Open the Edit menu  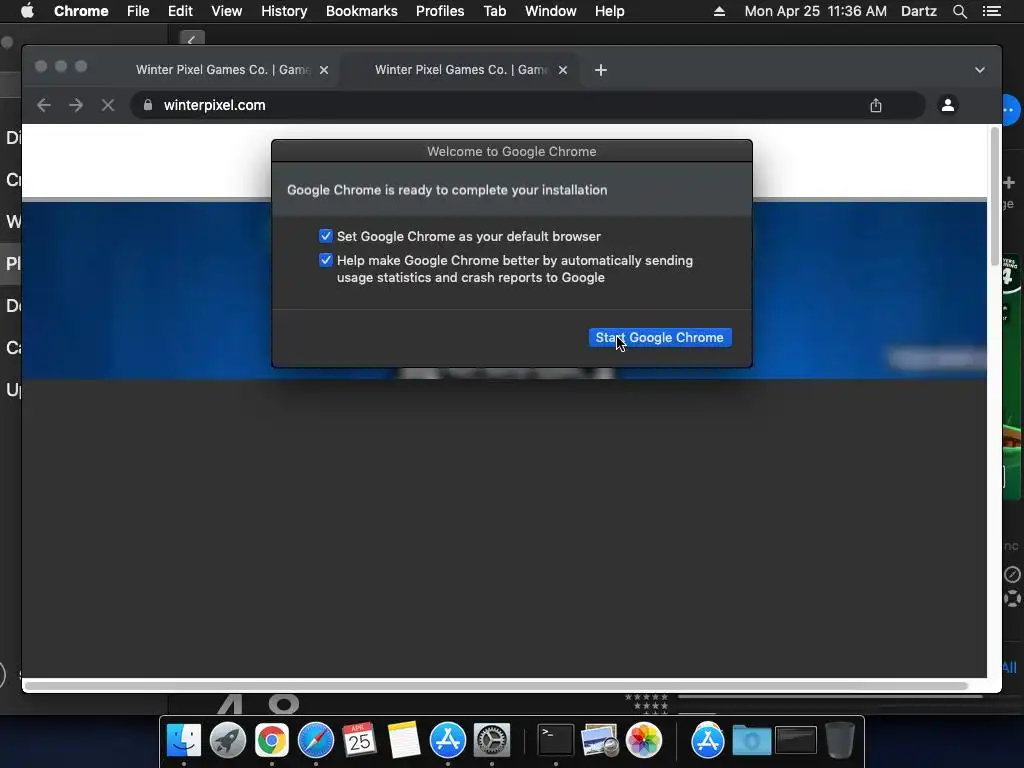click(x=180, y=11)
